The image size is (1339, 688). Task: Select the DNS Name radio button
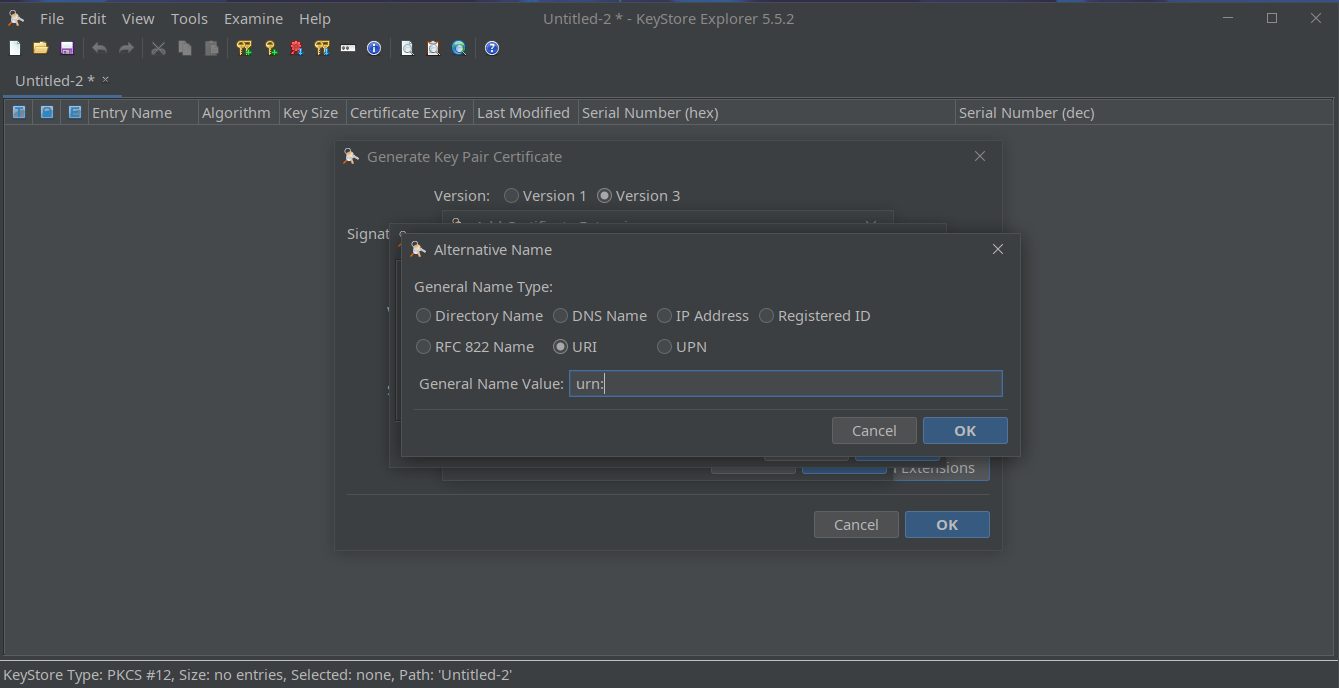click(x=561, y=316)
